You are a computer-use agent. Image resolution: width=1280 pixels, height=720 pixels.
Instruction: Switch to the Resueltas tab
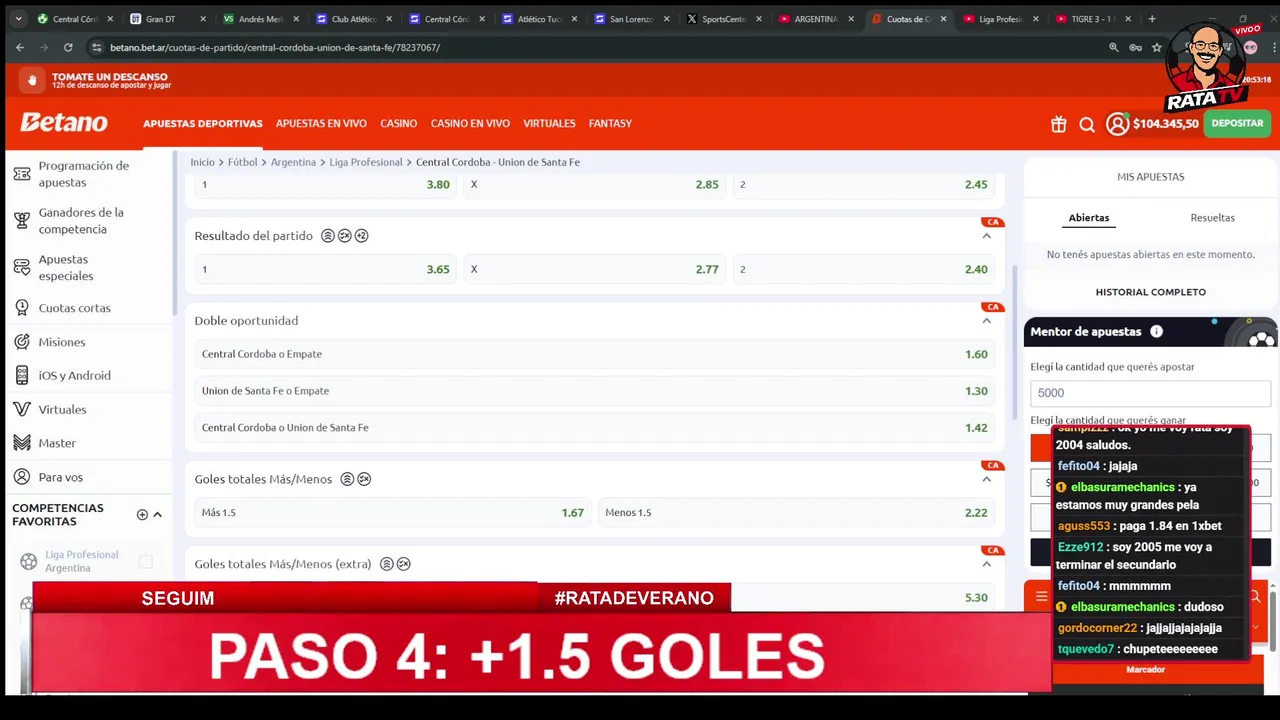click(1212, 217)
